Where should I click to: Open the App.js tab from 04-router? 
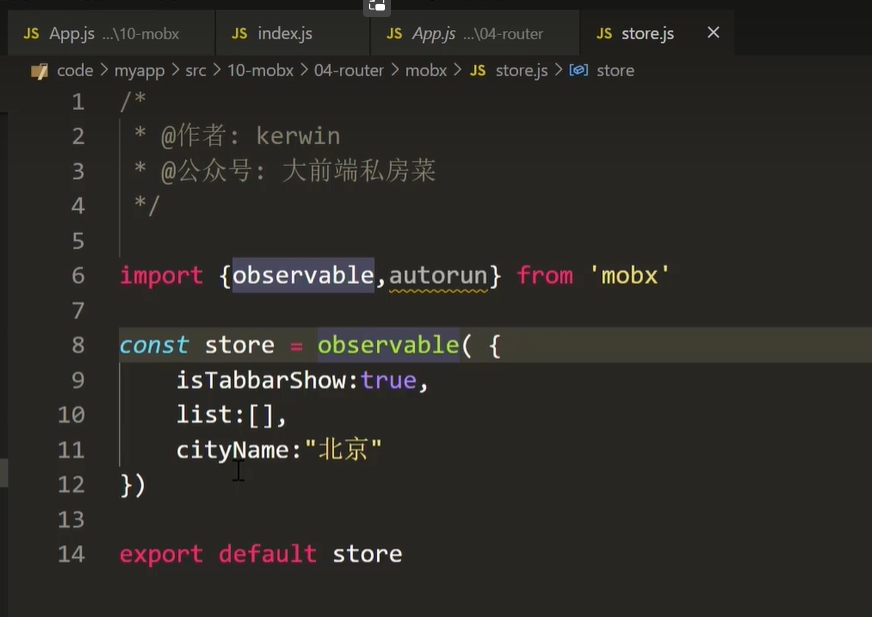click(x=477, y=33)
